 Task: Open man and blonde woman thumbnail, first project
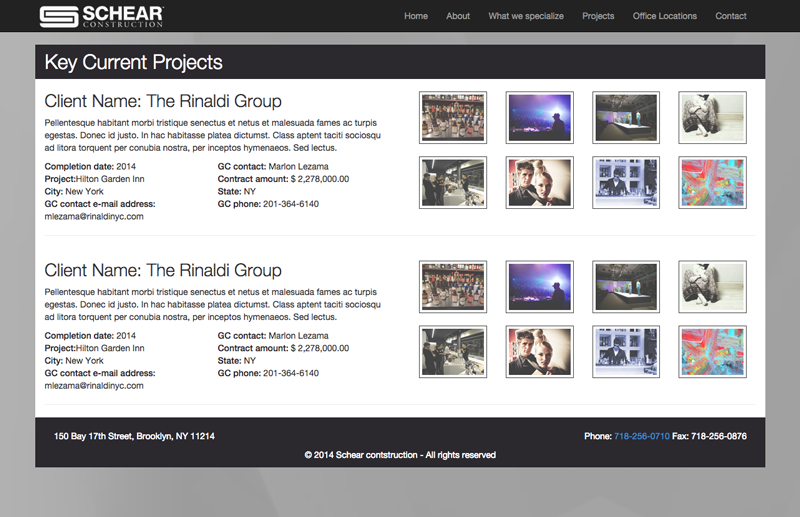point(539,183)
